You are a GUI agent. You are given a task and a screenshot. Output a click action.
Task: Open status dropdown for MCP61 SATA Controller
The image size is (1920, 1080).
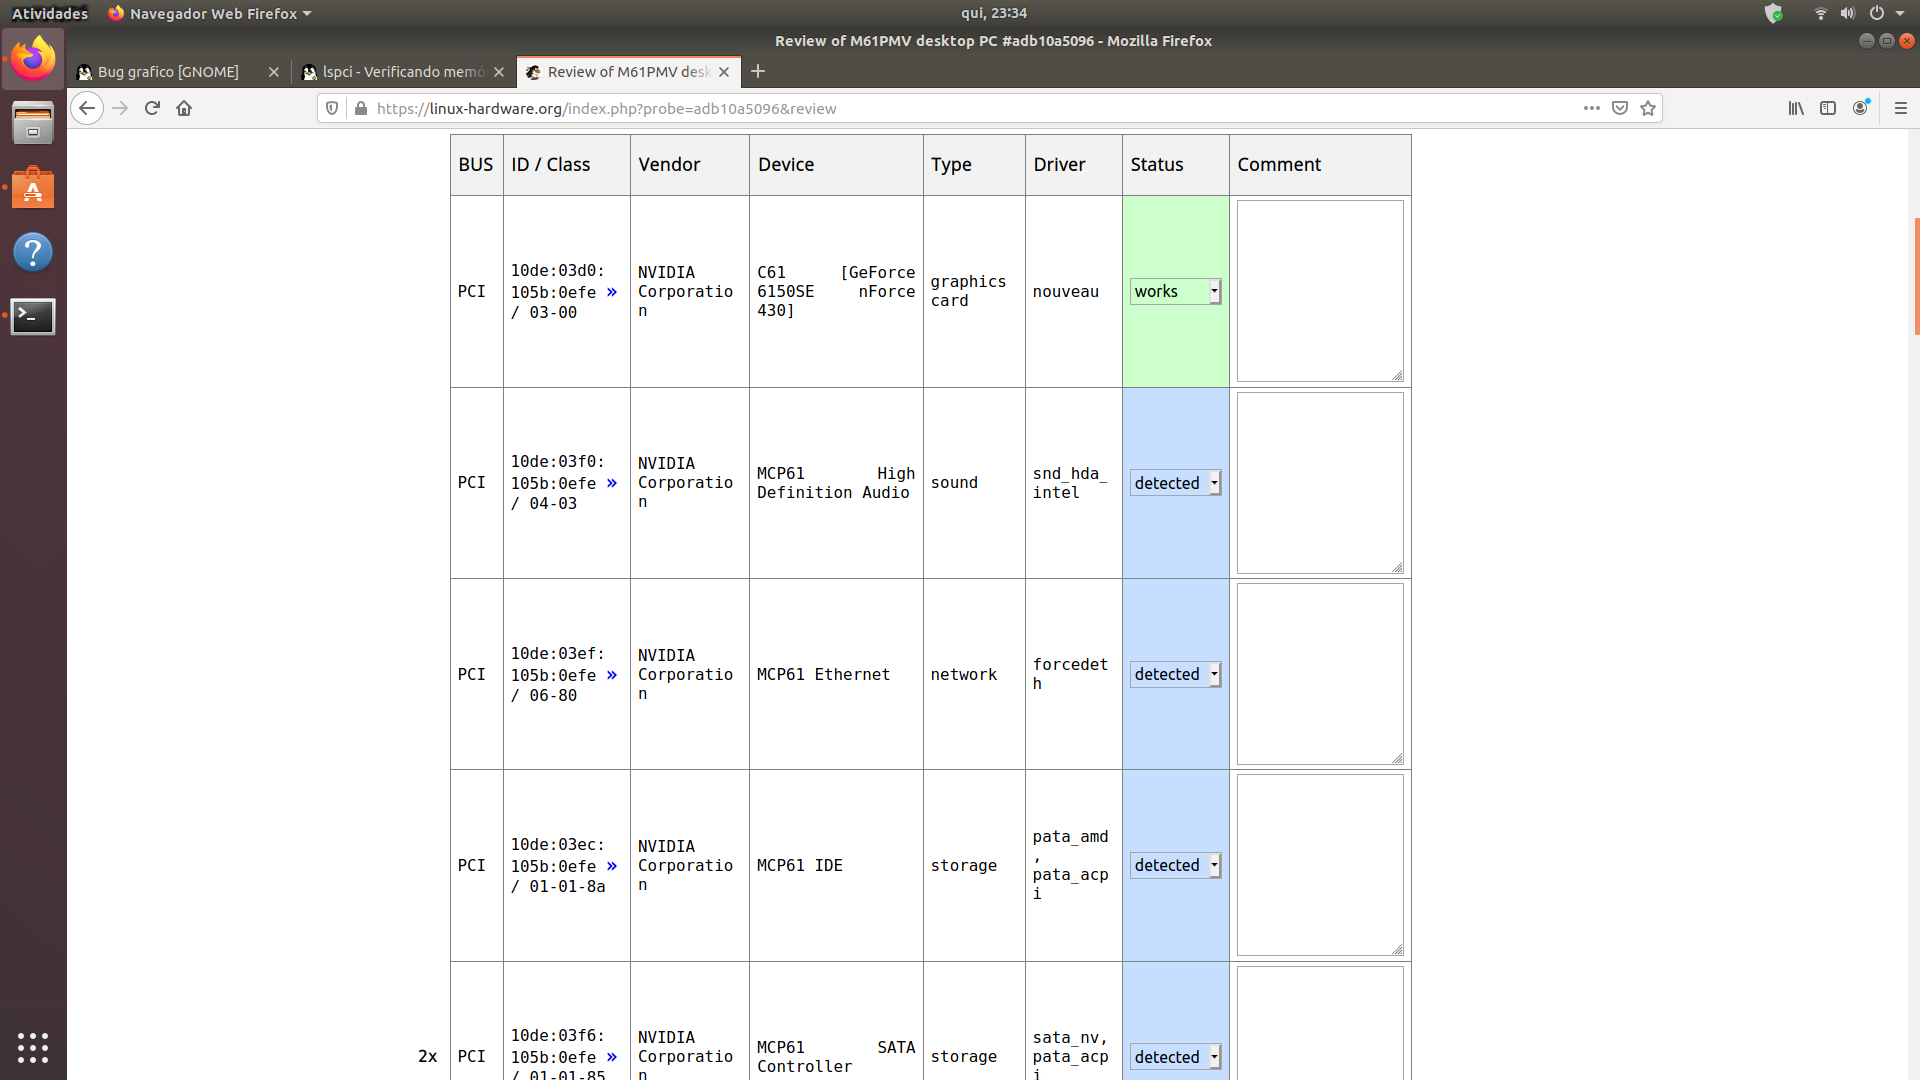point(1175,1057)
